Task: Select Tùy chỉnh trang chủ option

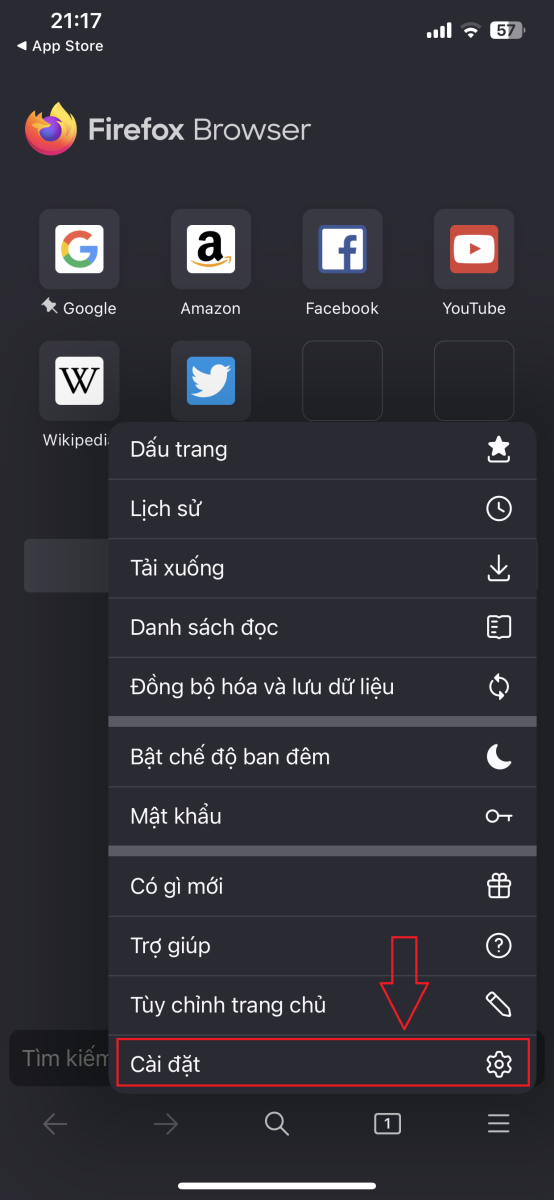Action: [322, 1005]
